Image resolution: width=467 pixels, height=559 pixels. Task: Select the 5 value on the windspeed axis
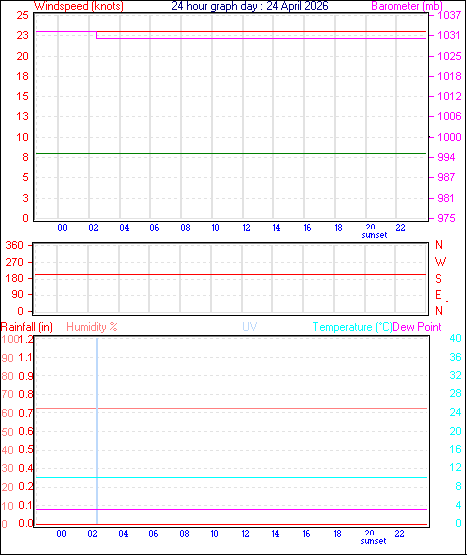(25, 177)
